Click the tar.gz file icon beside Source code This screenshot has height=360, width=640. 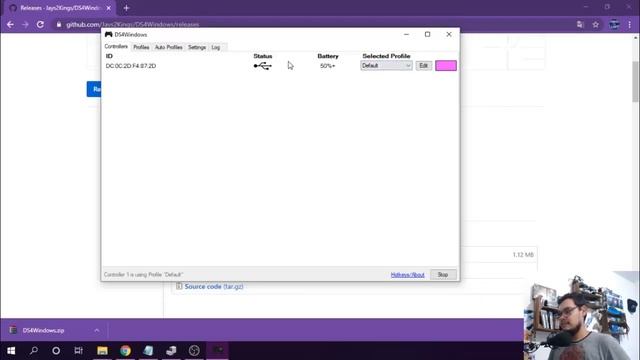[x=179, y=287]
